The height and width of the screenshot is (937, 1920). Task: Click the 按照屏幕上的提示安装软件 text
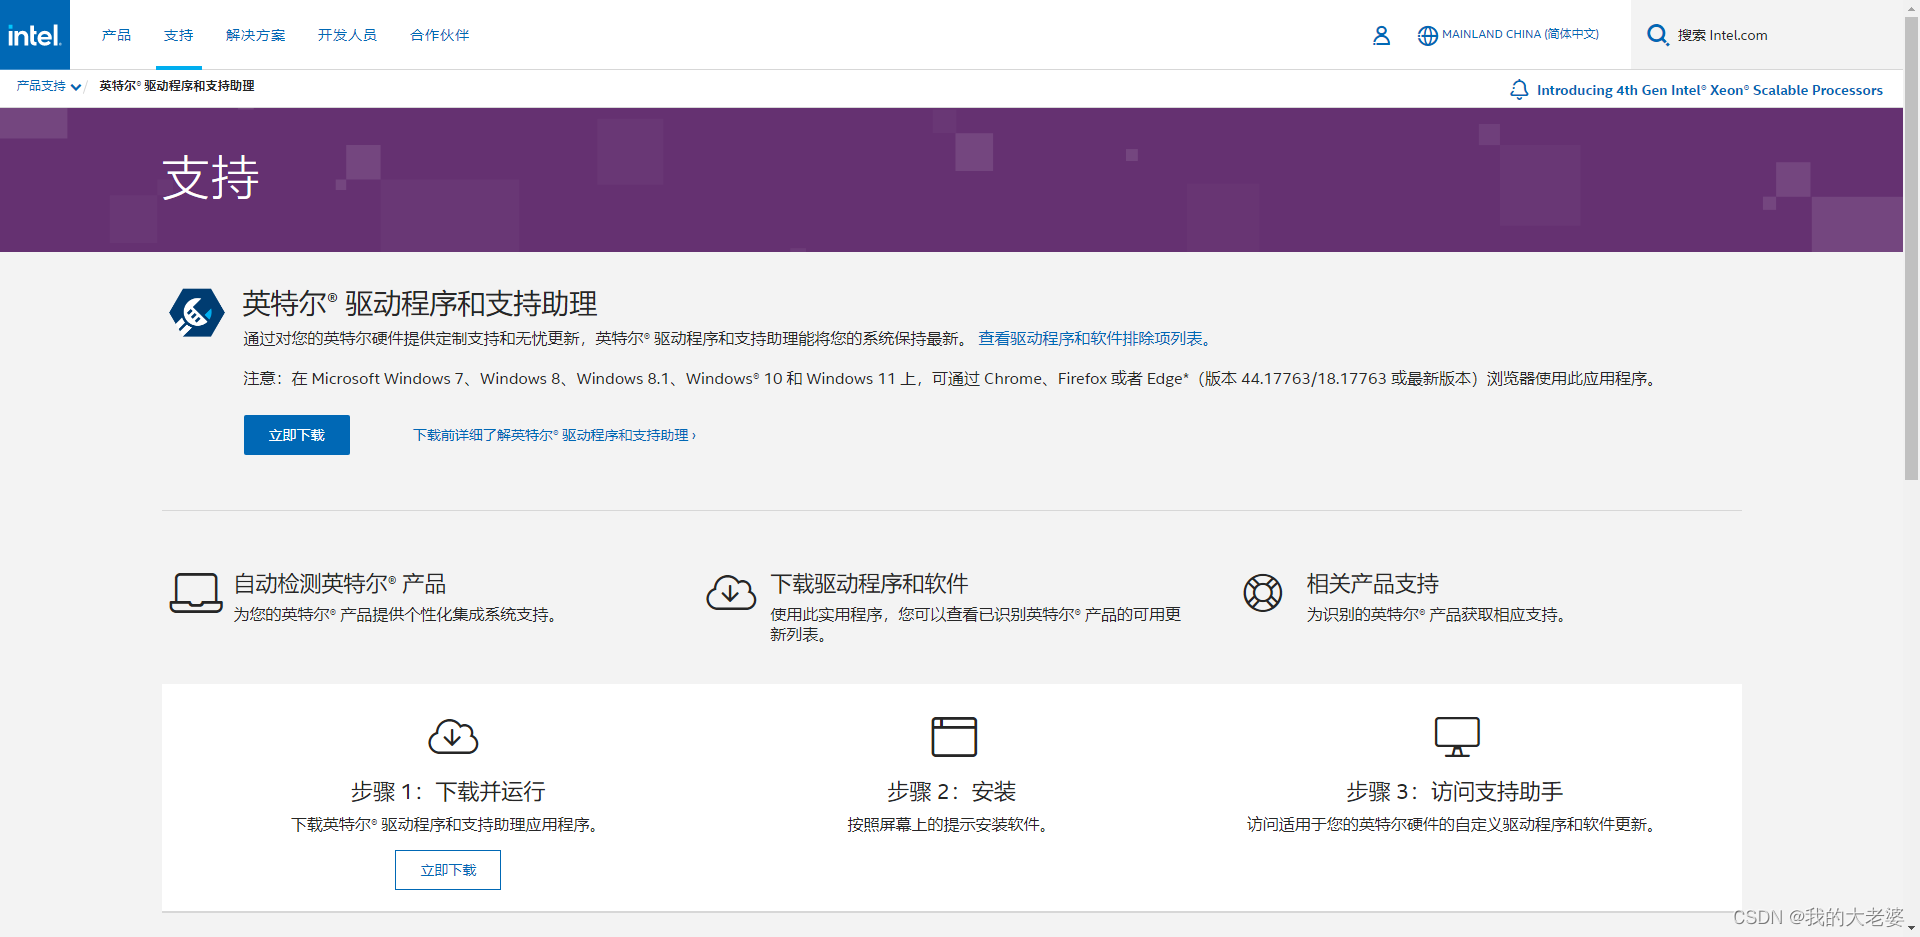pos(947,825)
